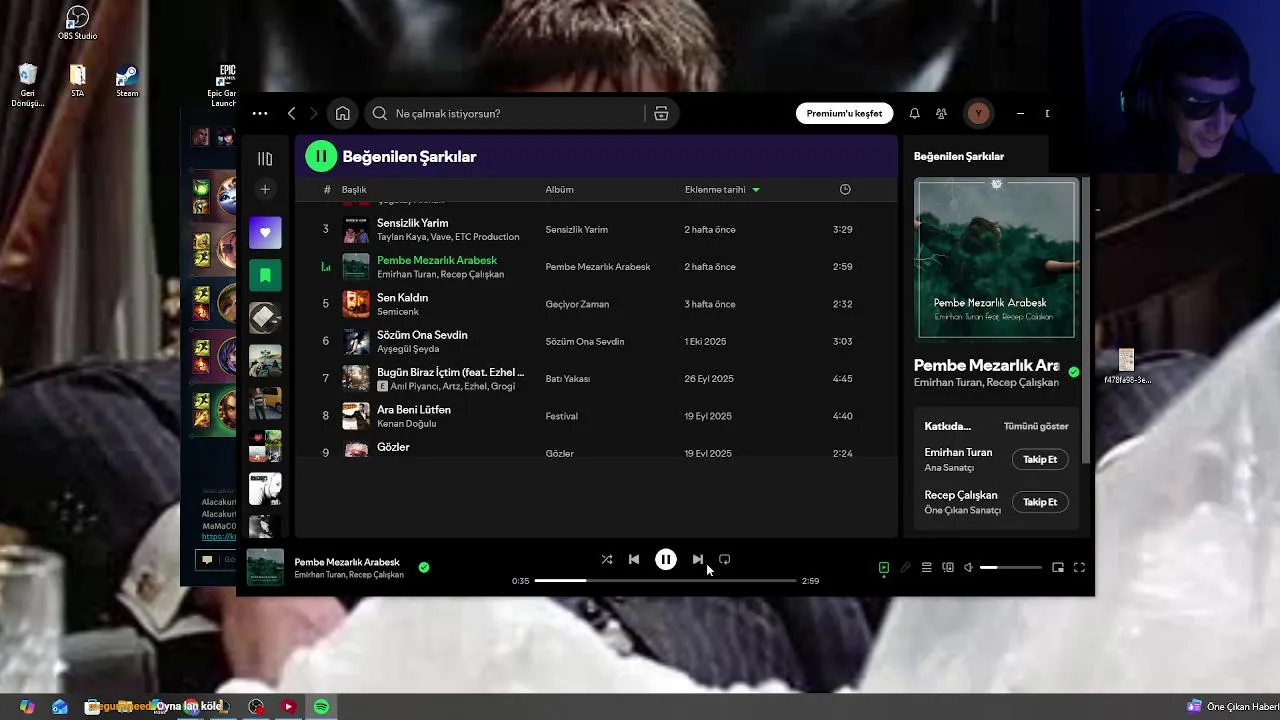
Task: Open the 'Geçiyor Zaman' album link
Action: pyautogui.click(x=577, y=304)
